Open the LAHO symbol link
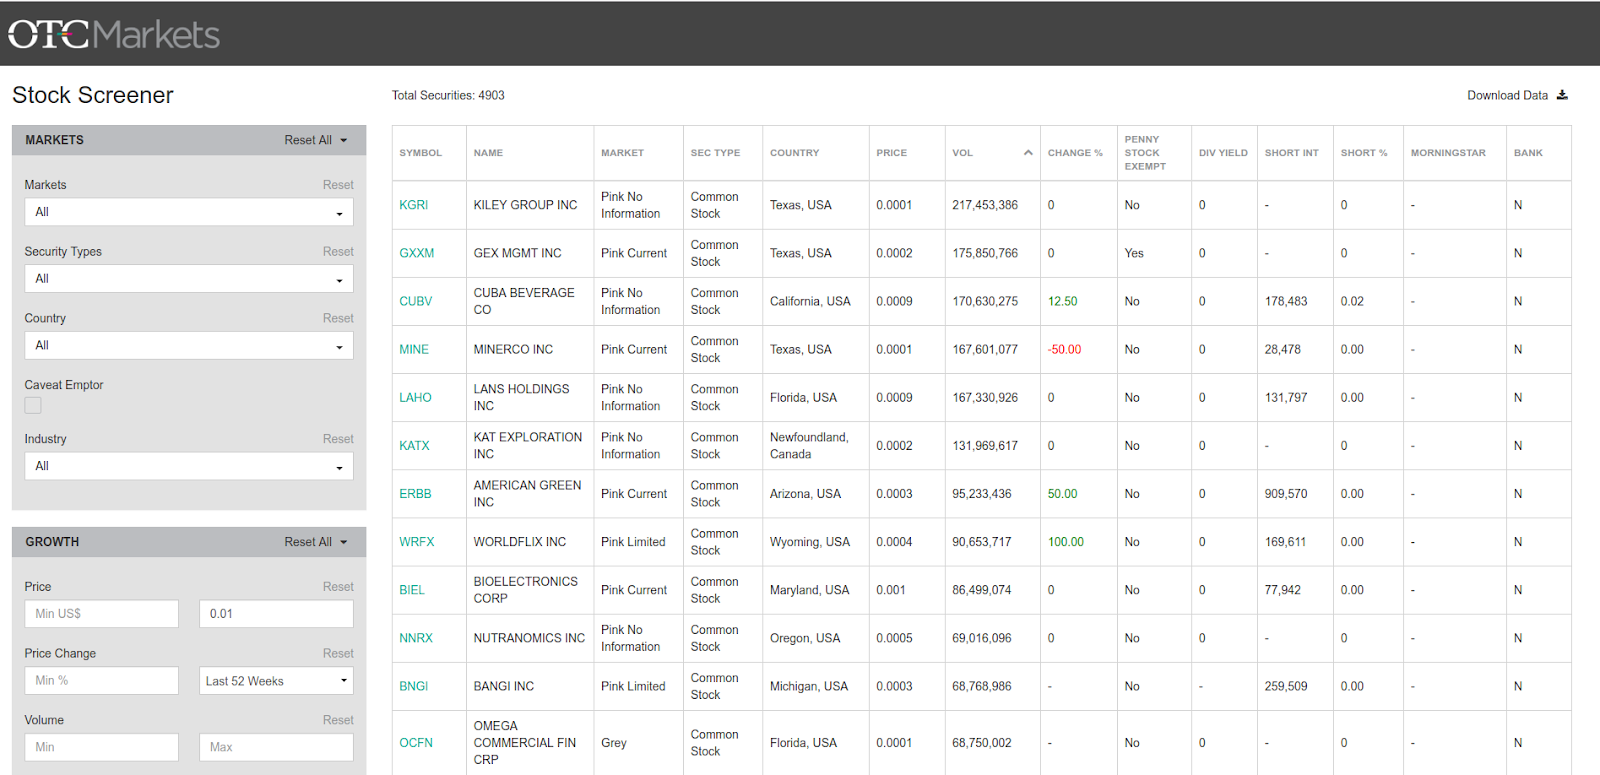 [415, 397]
